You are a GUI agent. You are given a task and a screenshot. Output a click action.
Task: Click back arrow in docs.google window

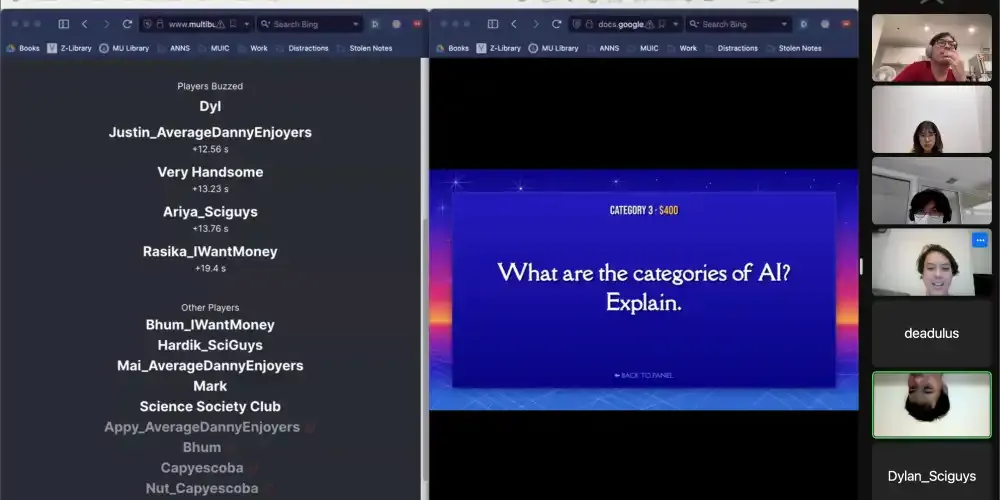[x=513, y=24]
